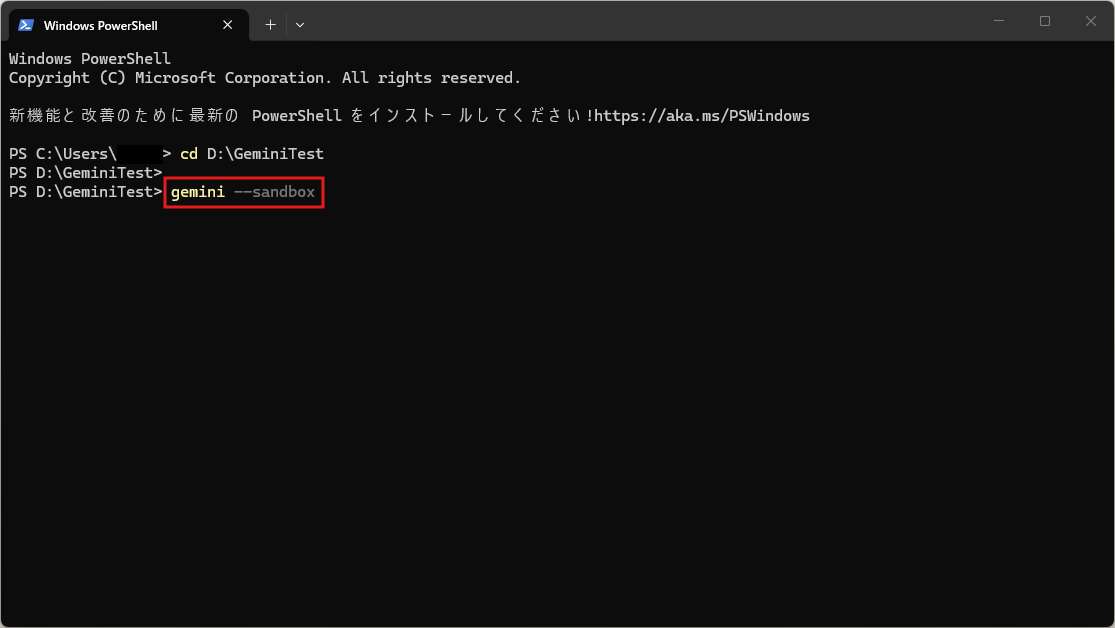
Task: Click the 'D:\GeminiTest' path argument after cd
Action: (x=265, y=154)
